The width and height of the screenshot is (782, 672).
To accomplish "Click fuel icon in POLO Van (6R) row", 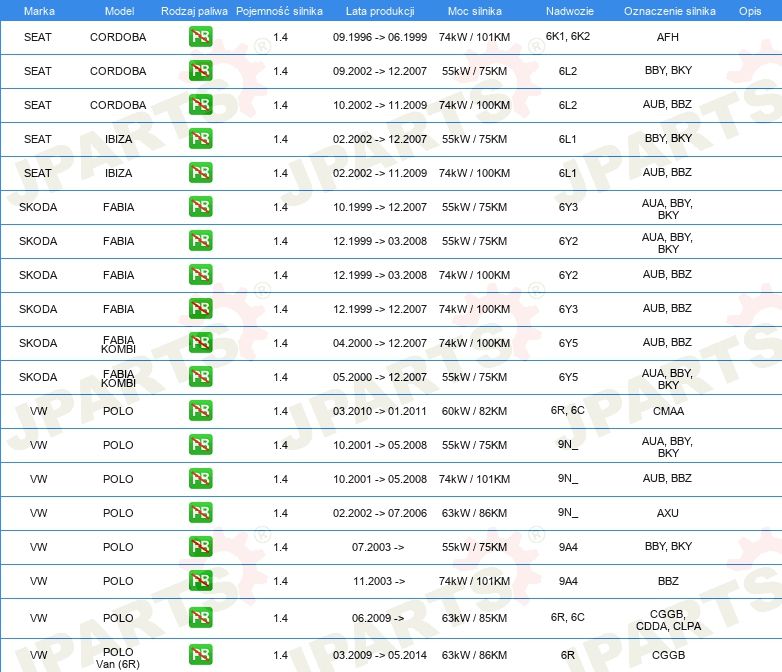I will pyautogui.click(x=200, y=655).
